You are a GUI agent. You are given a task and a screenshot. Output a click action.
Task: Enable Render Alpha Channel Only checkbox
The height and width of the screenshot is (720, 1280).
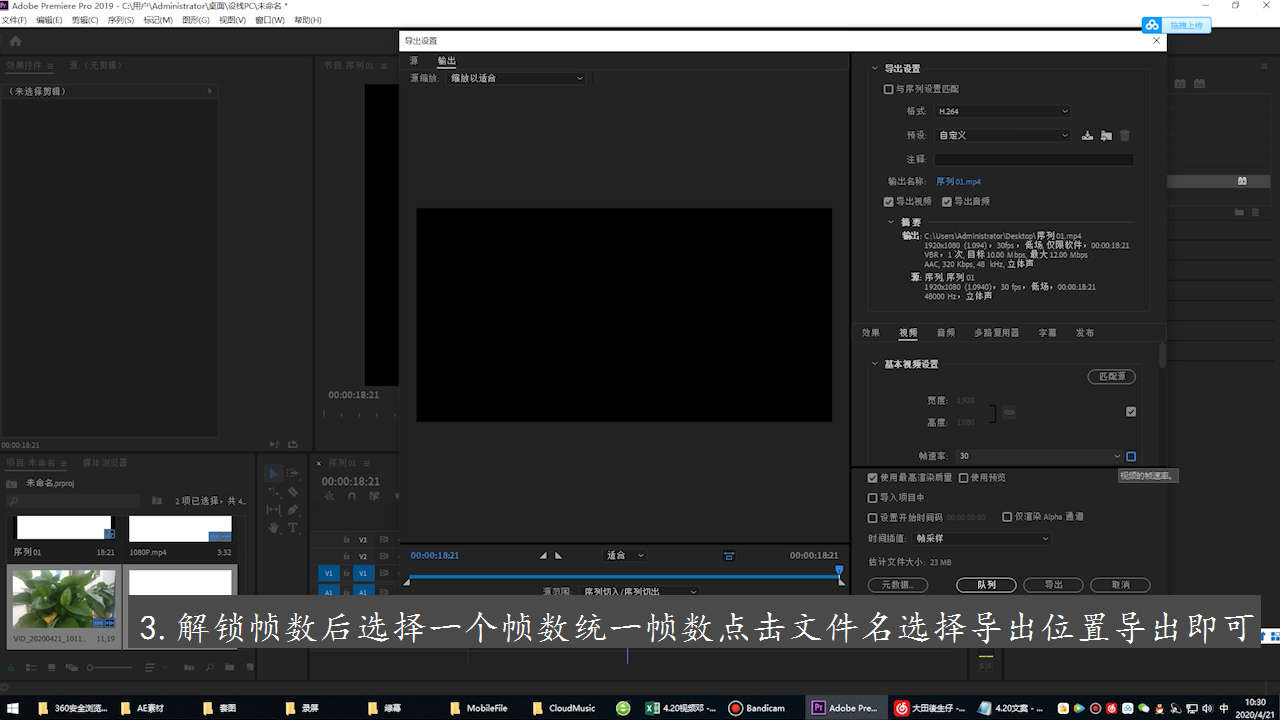click(1007, 517)
